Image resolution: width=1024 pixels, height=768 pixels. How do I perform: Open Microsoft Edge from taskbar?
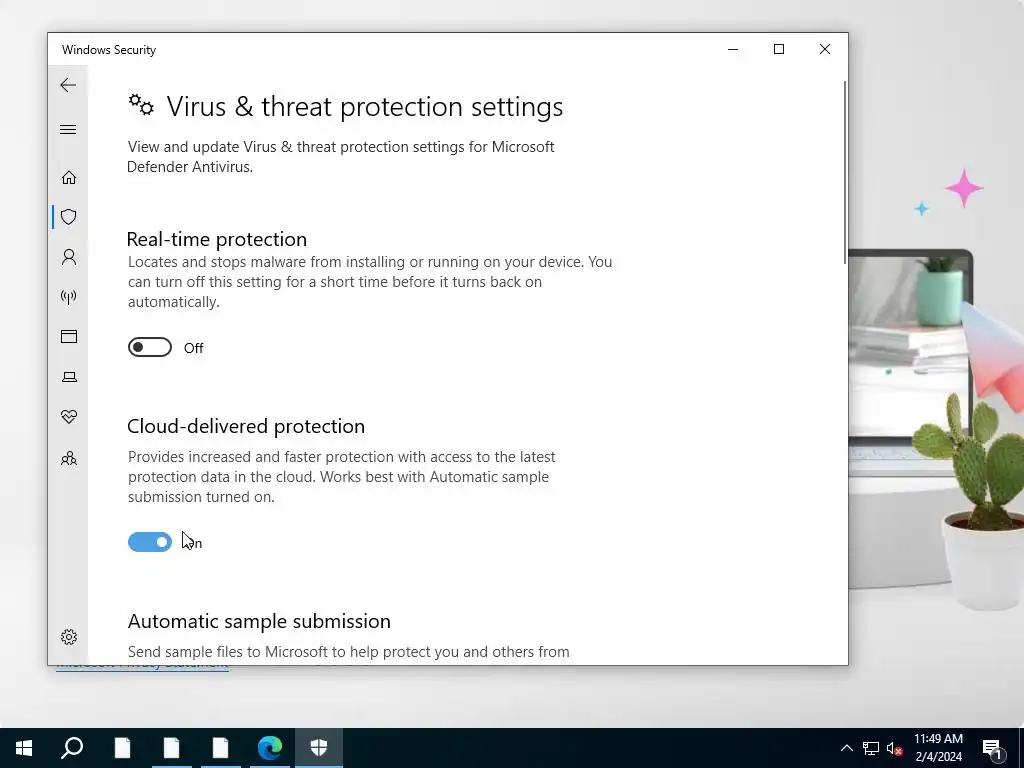point(270,748)
